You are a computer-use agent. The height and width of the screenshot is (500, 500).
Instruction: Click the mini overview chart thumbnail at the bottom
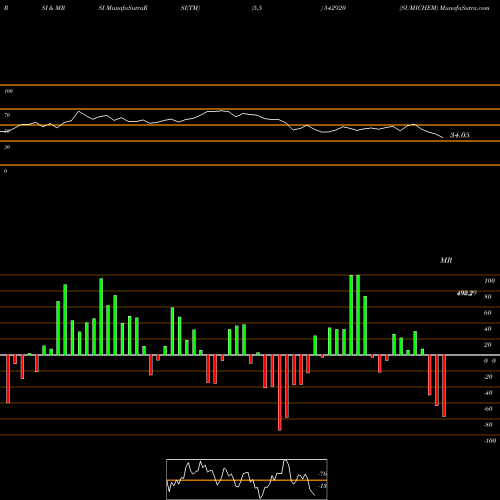pyautogui.click(x=247, y=479)
